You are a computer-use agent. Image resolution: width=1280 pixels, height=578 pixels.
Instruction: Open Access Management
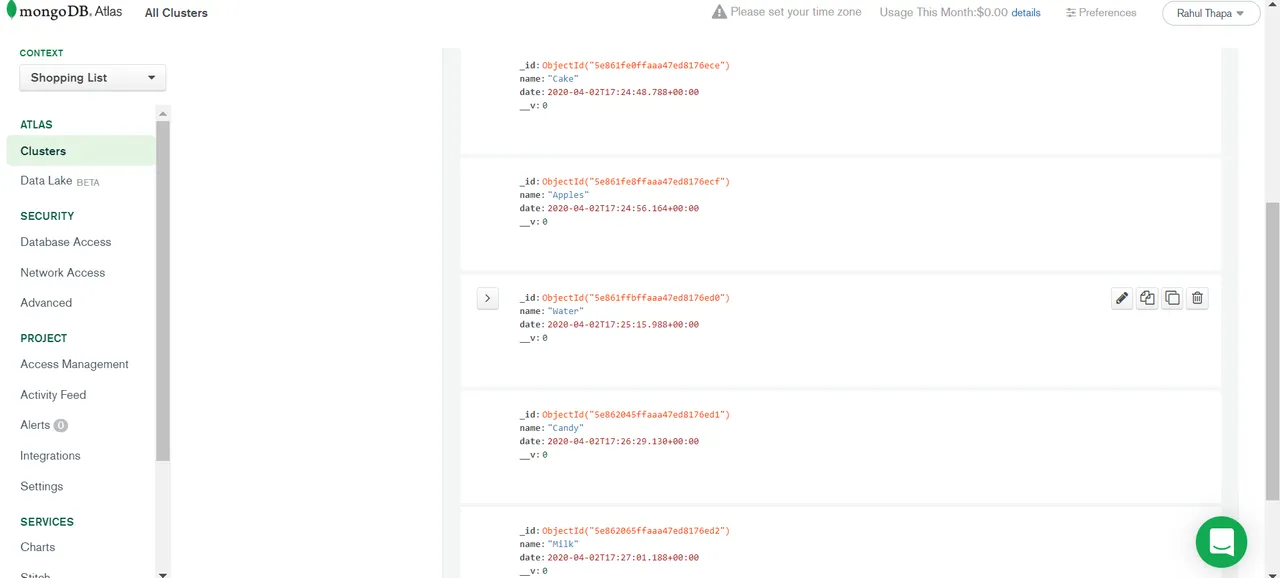[75, 364]
